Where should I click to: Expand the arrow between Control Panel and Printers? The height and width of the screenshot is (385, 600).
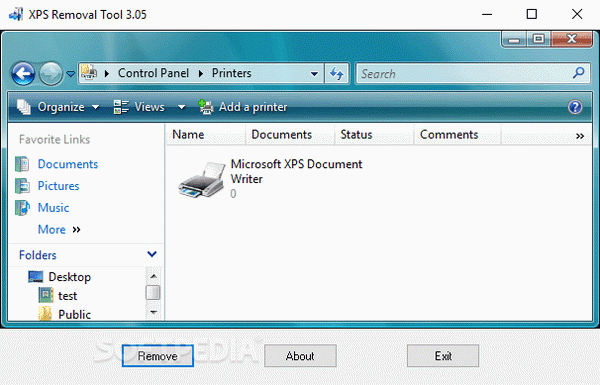point(201,73)
